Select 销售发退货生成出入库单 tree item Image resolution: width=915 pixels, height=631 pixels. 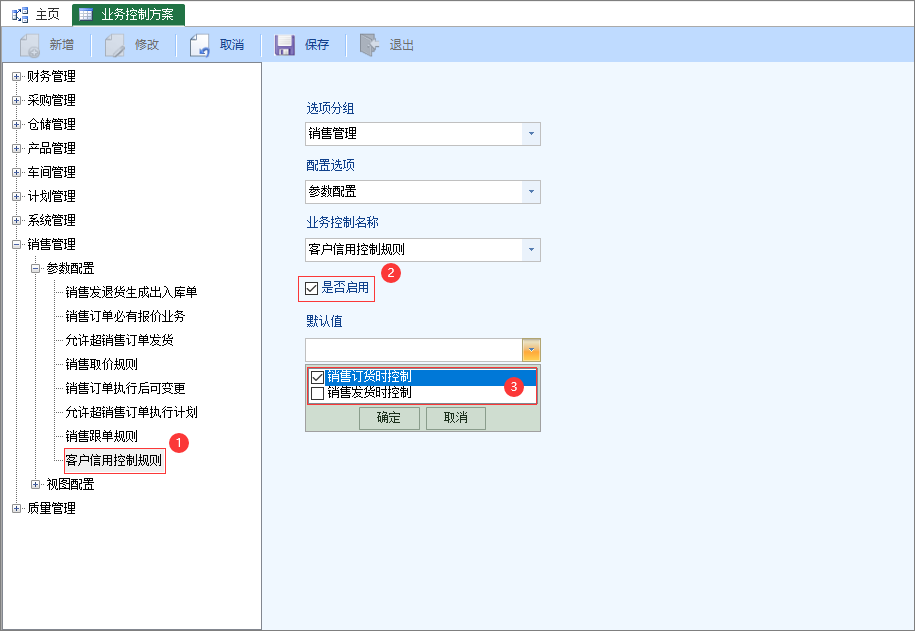point(131,292)
